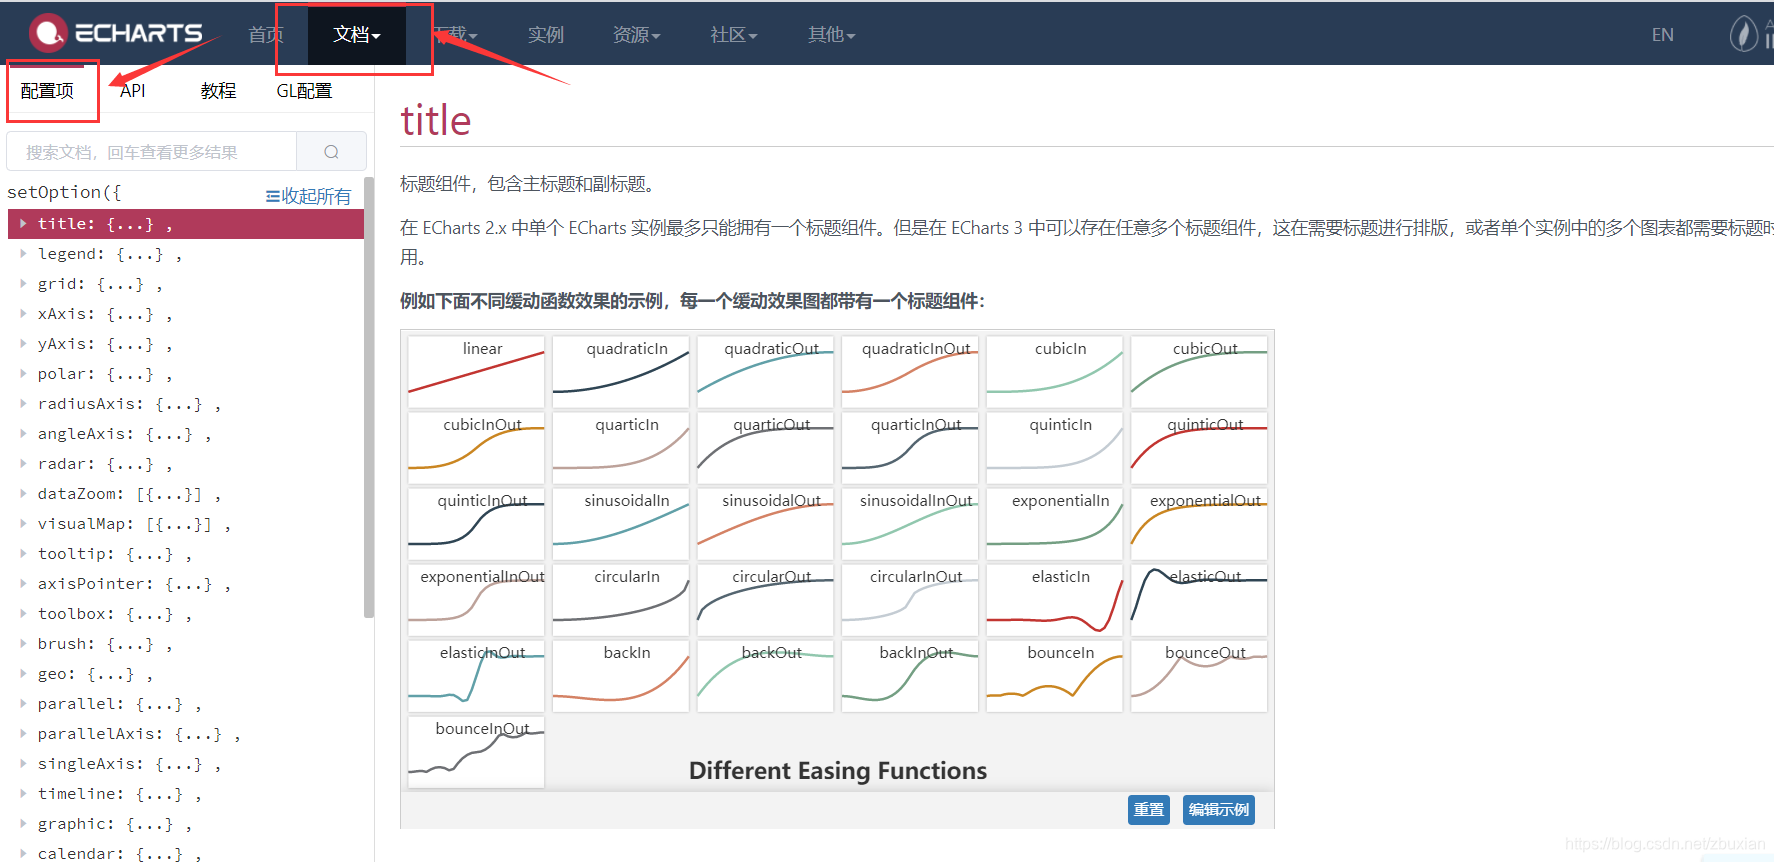Screen dimensions: 1774x862
Task: Click the bounceOut easing chart
Action: (x=1199, y=675)
